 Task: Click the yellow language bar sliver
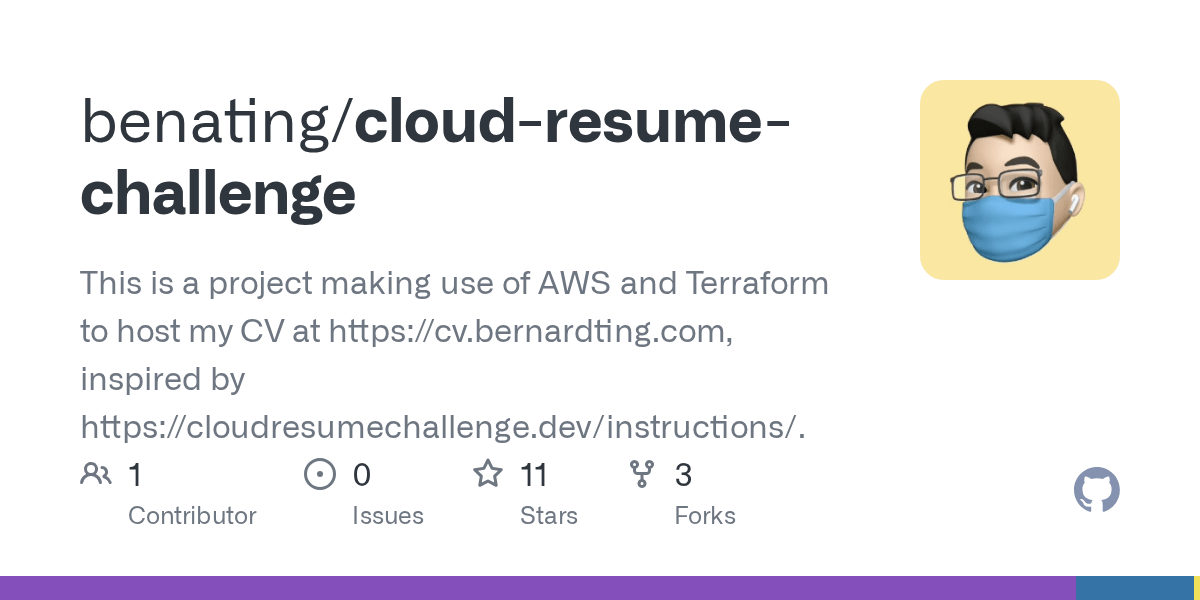pyautogui.click(x=1197, y=588)
